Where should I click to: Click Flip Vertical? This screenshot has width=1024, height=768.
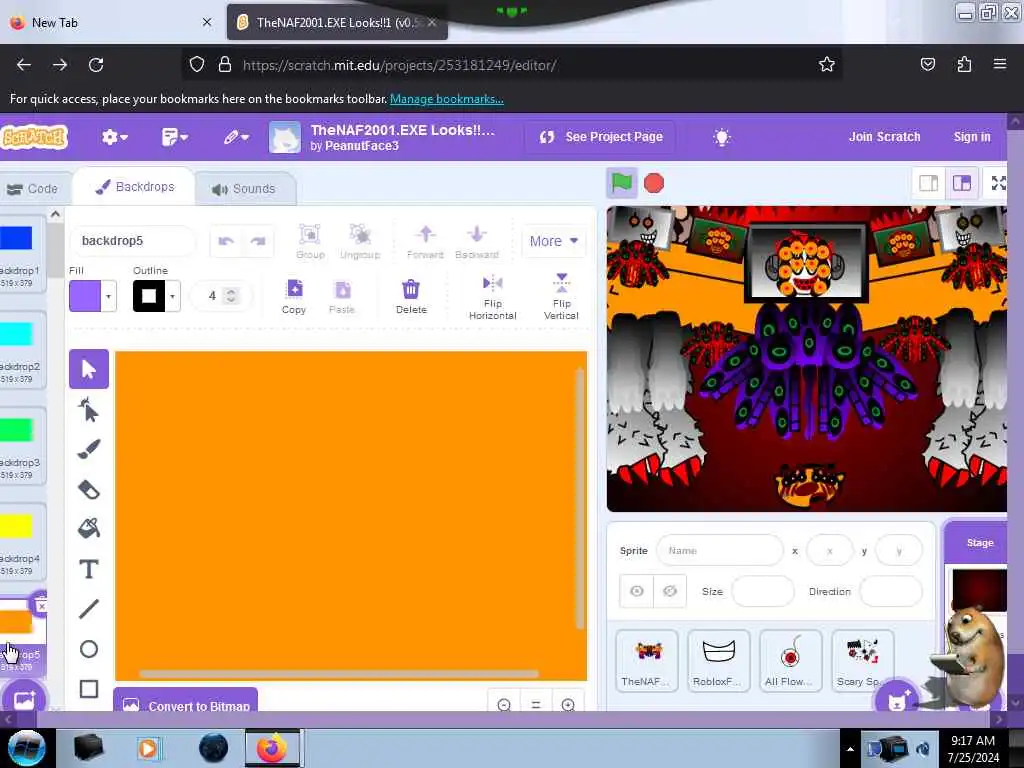561,297
